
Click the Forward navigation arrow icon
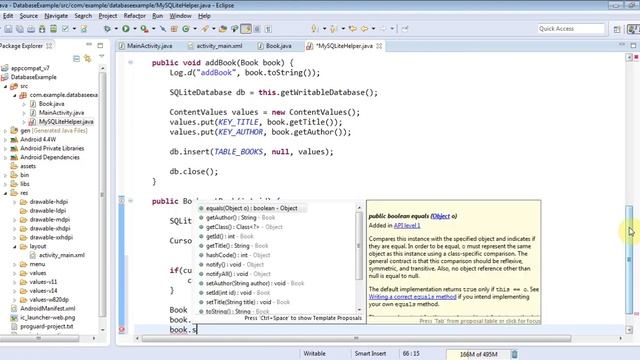(x=383, y=29)
